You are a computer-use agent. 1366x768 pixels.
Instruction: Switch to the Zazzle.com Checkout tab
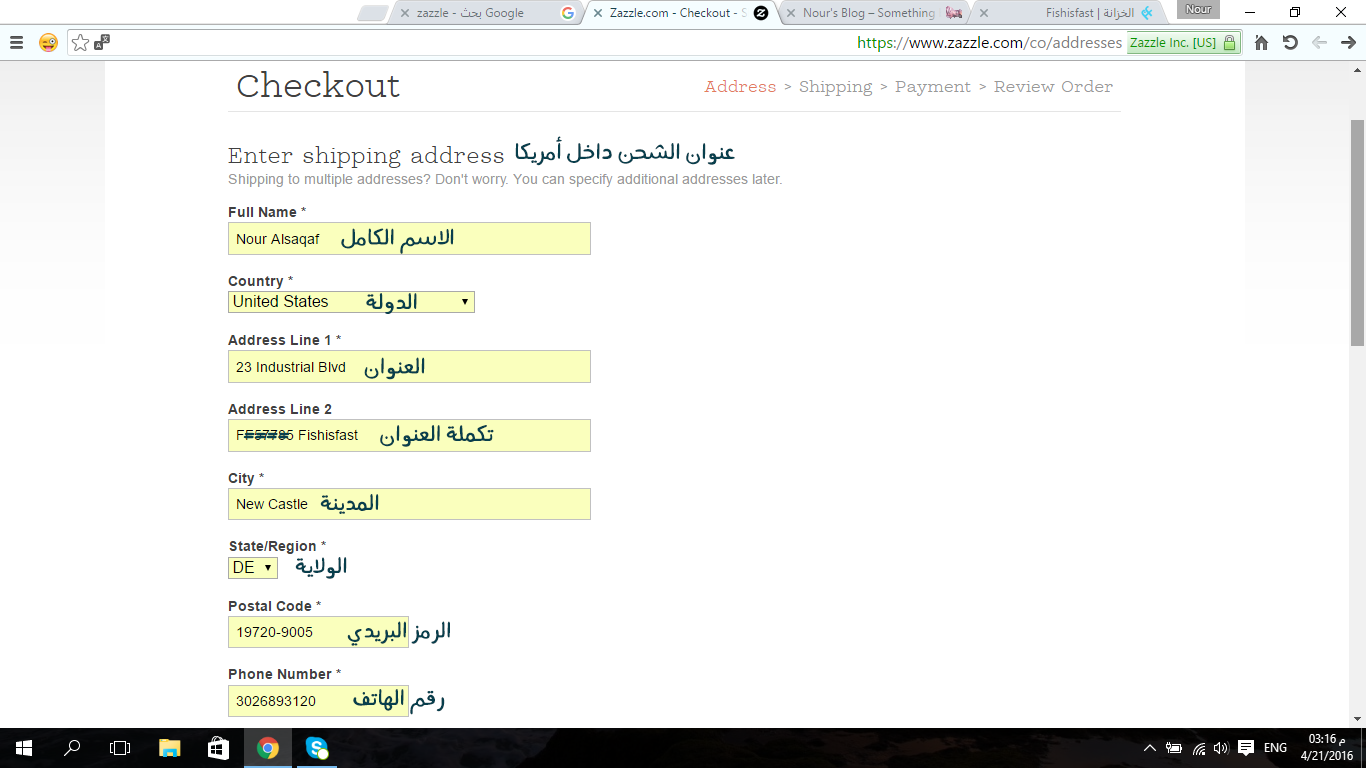[x=660, y=13]
